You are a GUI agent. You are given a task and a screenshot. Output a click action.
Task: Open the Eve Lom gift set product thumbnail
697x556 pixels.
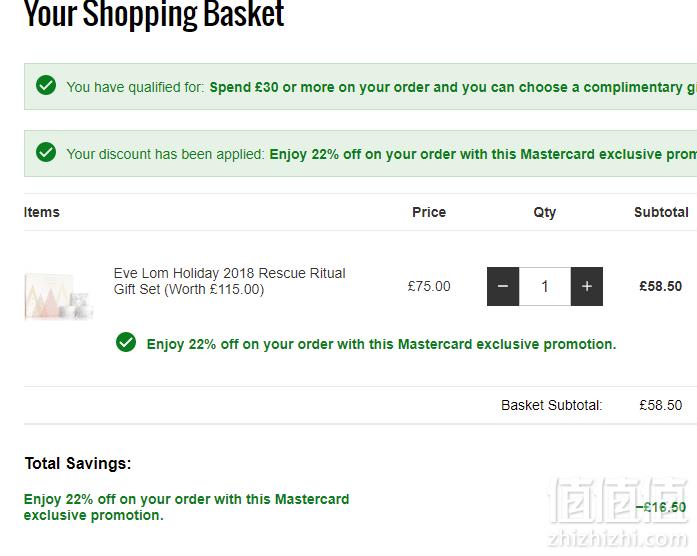[x=59, y=296]
